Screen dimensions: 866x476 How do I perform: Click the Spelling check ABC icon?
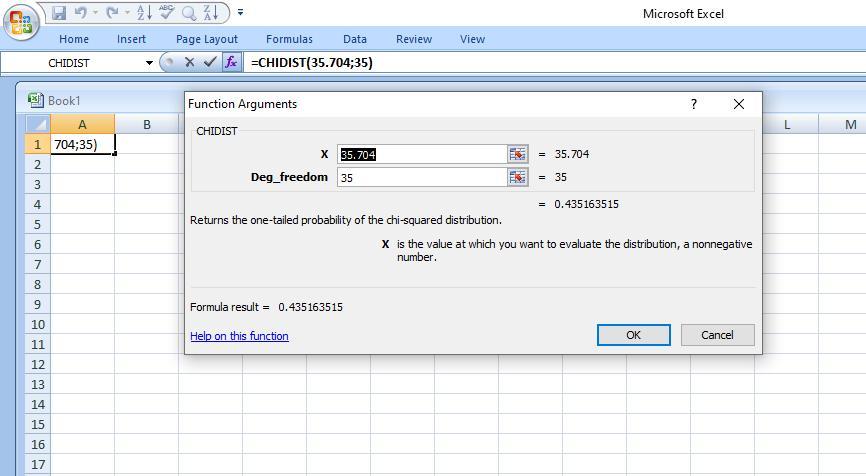(166, 13)
